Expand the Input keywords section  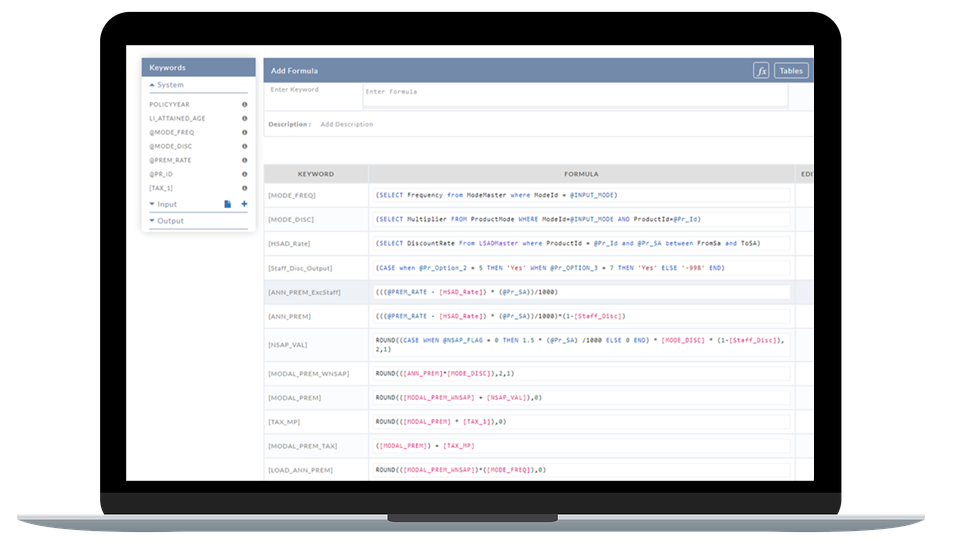[166, 204]
